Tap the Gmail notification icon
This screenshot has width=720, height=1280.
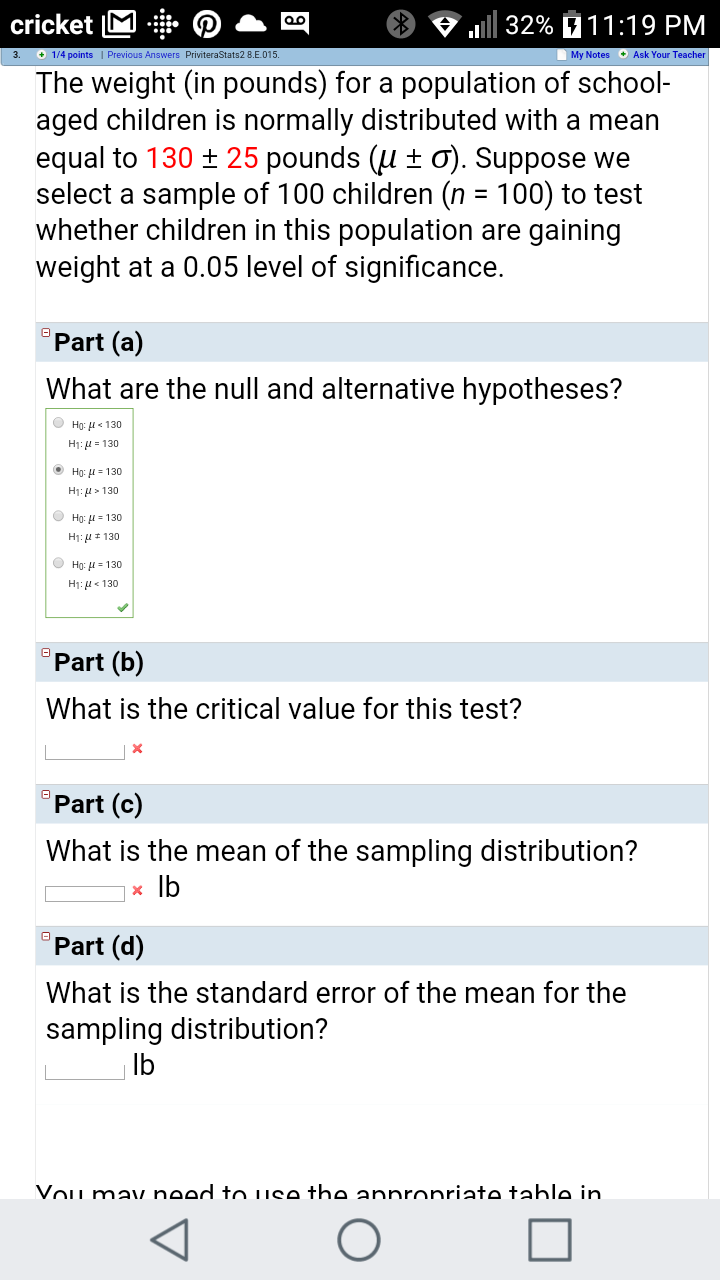pyautogui.click(x=121, y=24)
